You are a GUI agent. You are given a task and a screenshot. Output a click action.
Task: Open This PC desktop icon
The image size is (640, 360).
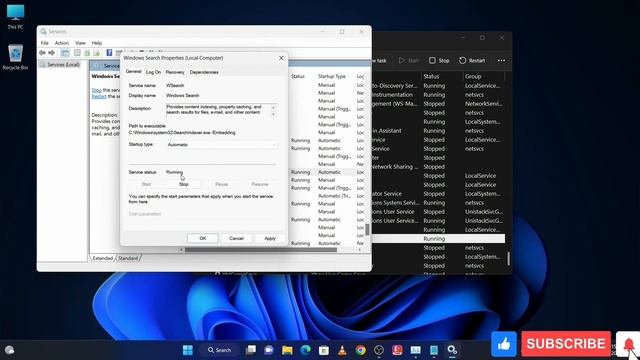coord(16,17)
